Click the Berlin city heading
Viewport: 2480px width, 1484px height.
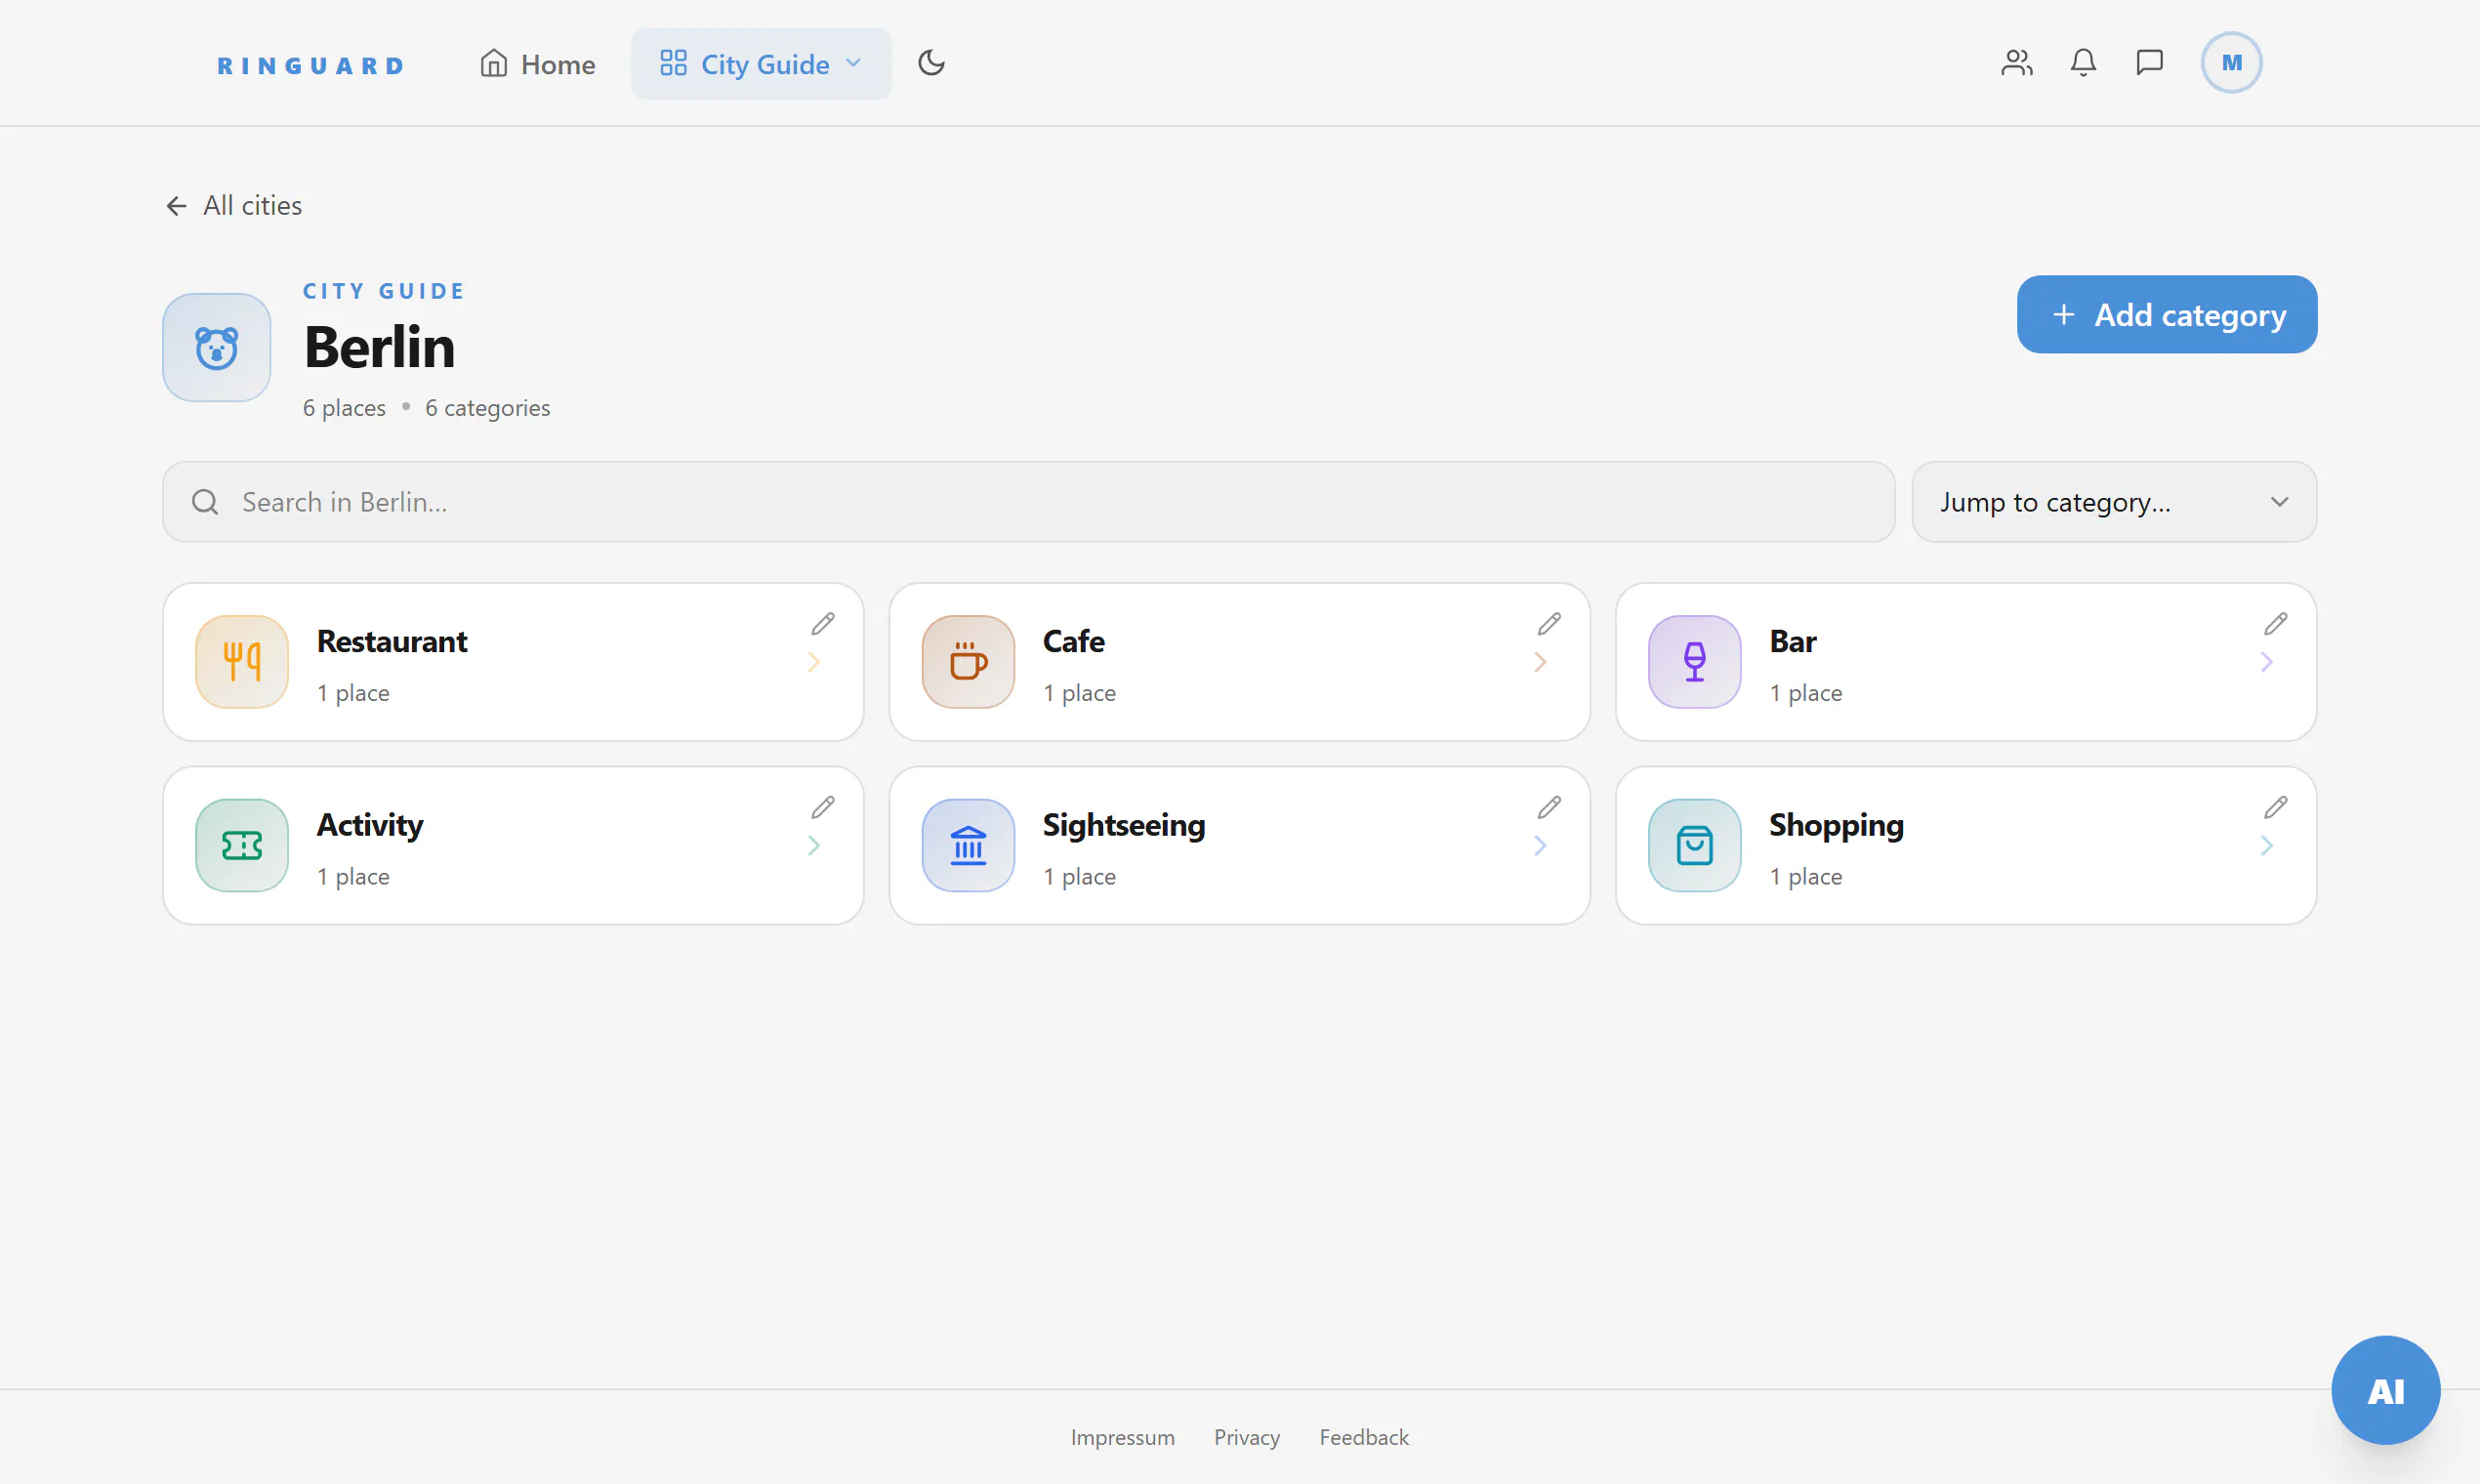(379, 347)
